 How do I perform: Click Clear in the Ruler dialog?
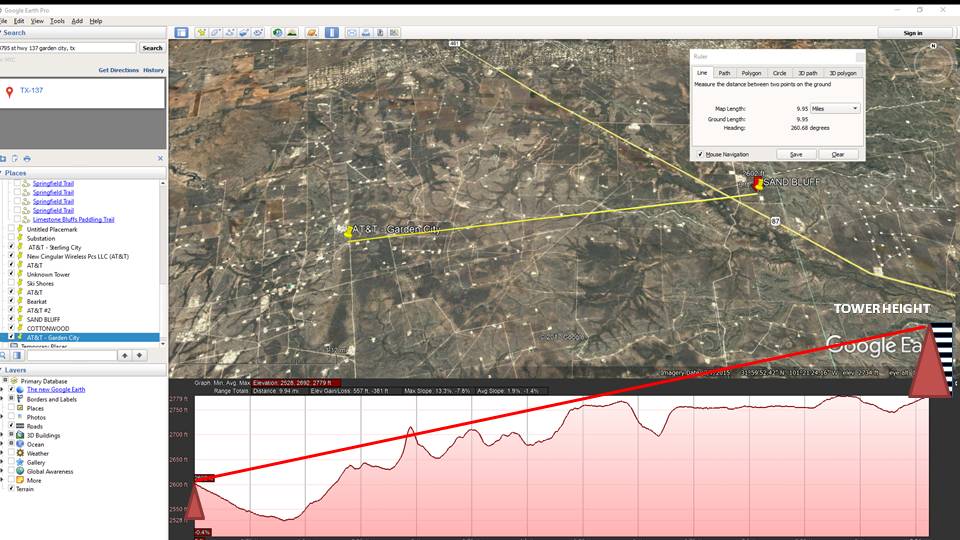[838, 154]
